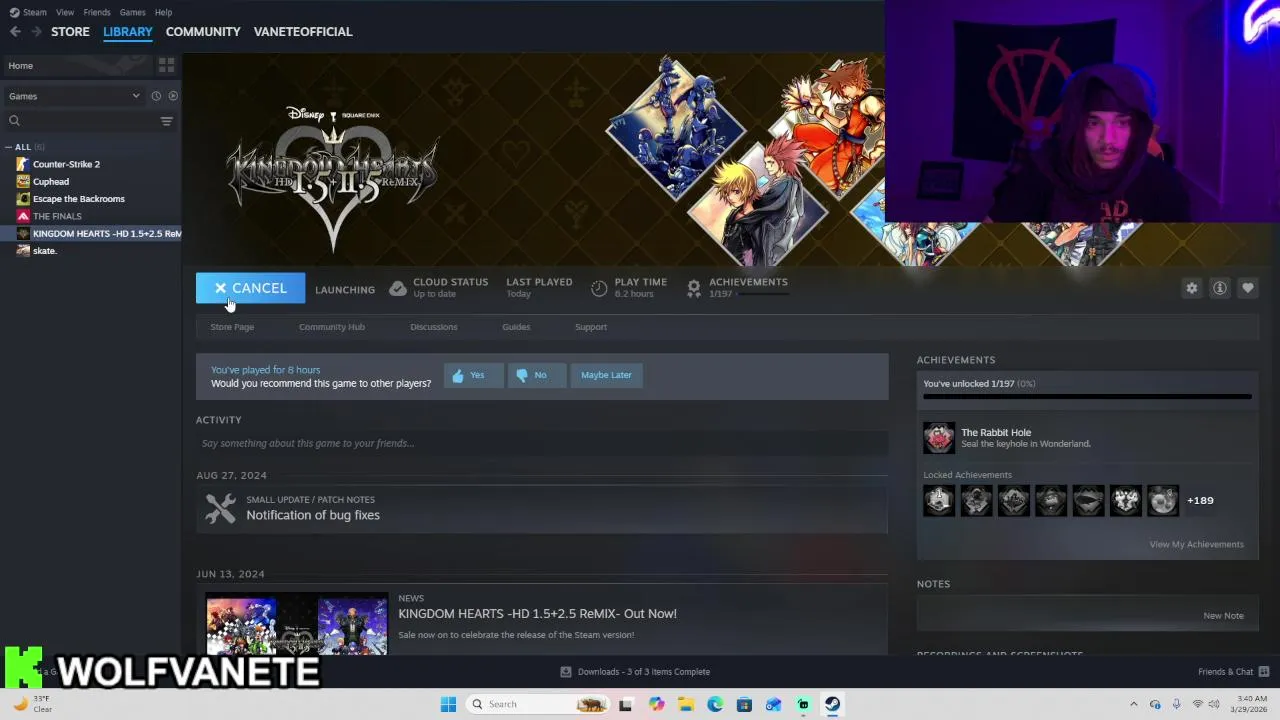The width and height of the screenshot is (1280, 720).
Task: Open the Friends menu
Action: tap(97, 12)
